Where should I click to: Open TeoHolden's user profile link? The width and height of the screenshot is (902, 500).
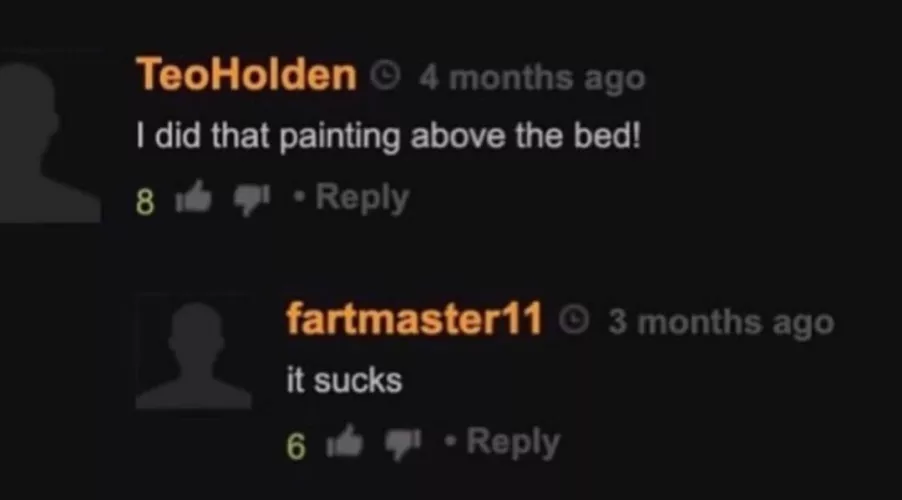pyautogui.click(x=246, y=75)
